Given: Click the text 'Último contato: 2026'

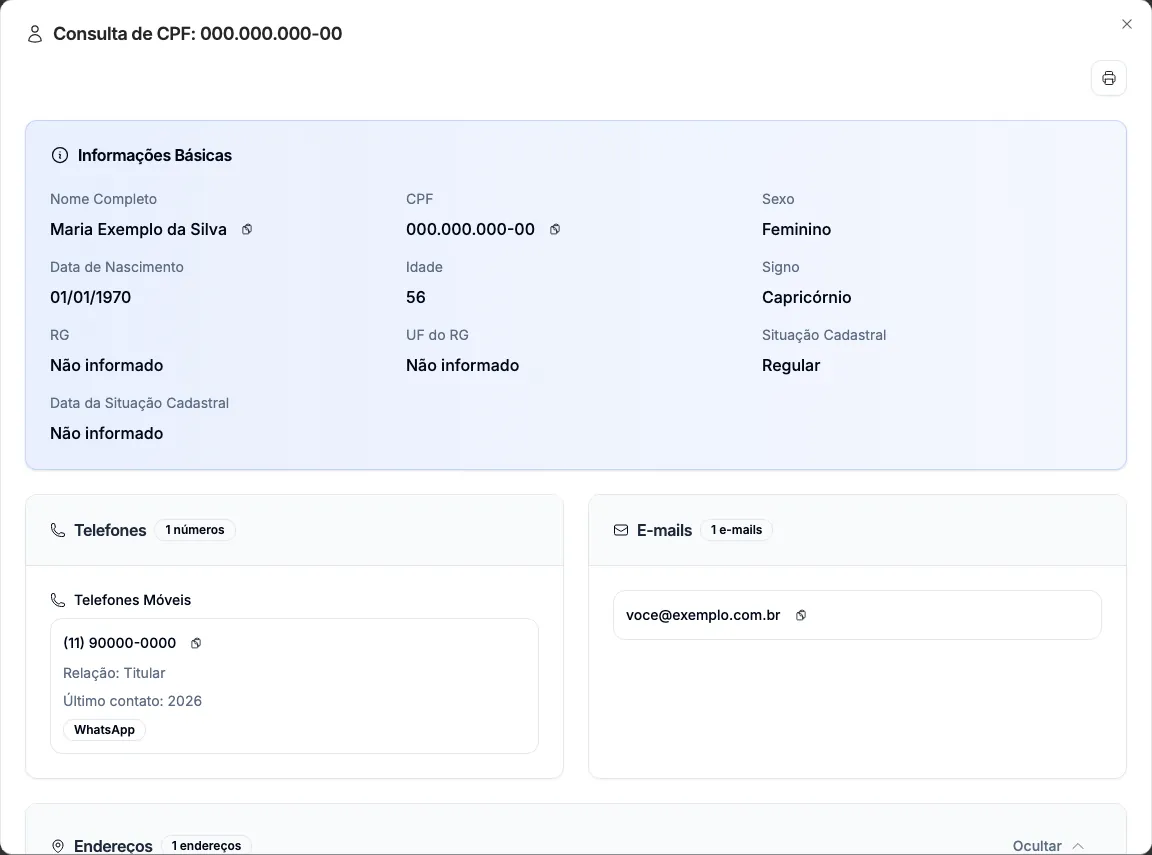Looking at the screenshot, I should (x=132, y=701).
